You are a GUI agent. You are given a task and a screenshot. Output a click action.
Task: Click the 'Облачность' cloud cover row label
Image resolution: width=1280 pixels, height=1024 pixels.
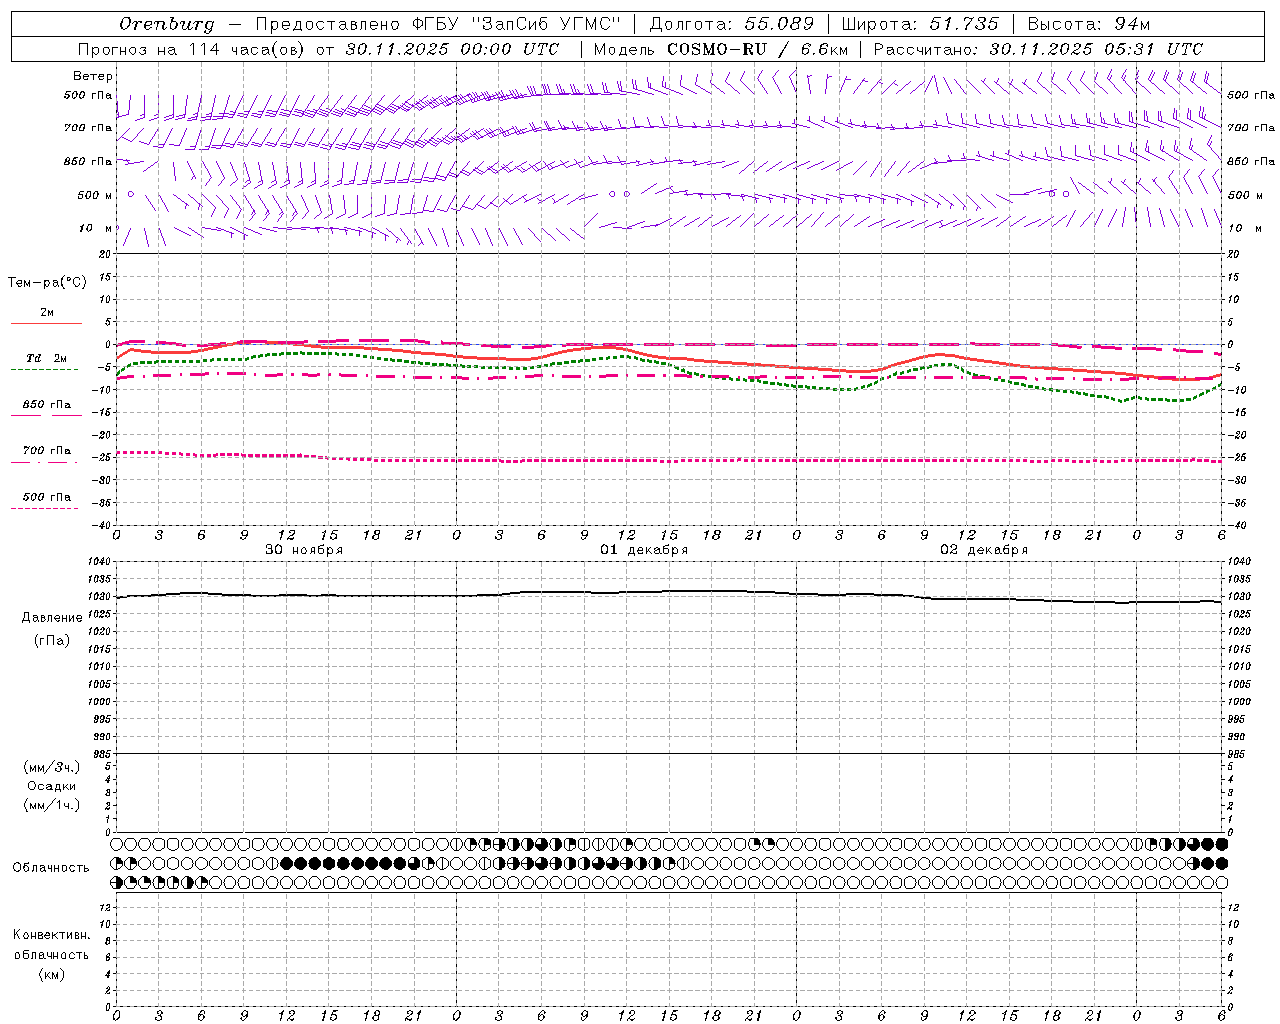pyautogui.click(x=51, y=867)
